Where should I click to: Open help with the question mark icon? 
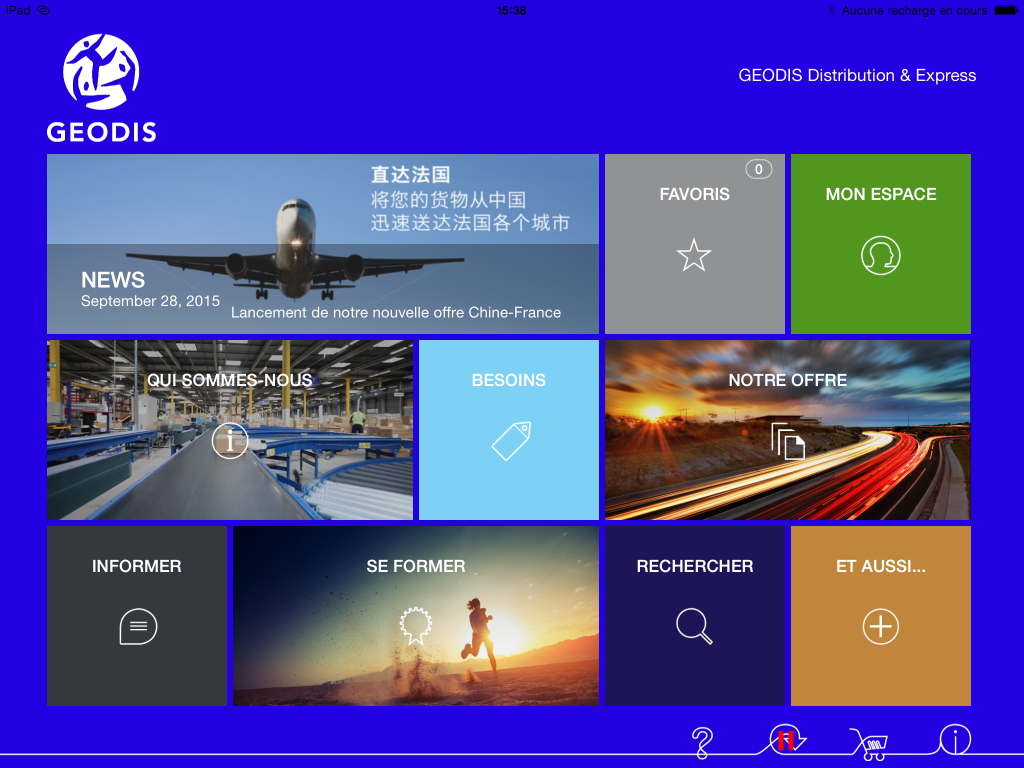[x=702, y=743]
